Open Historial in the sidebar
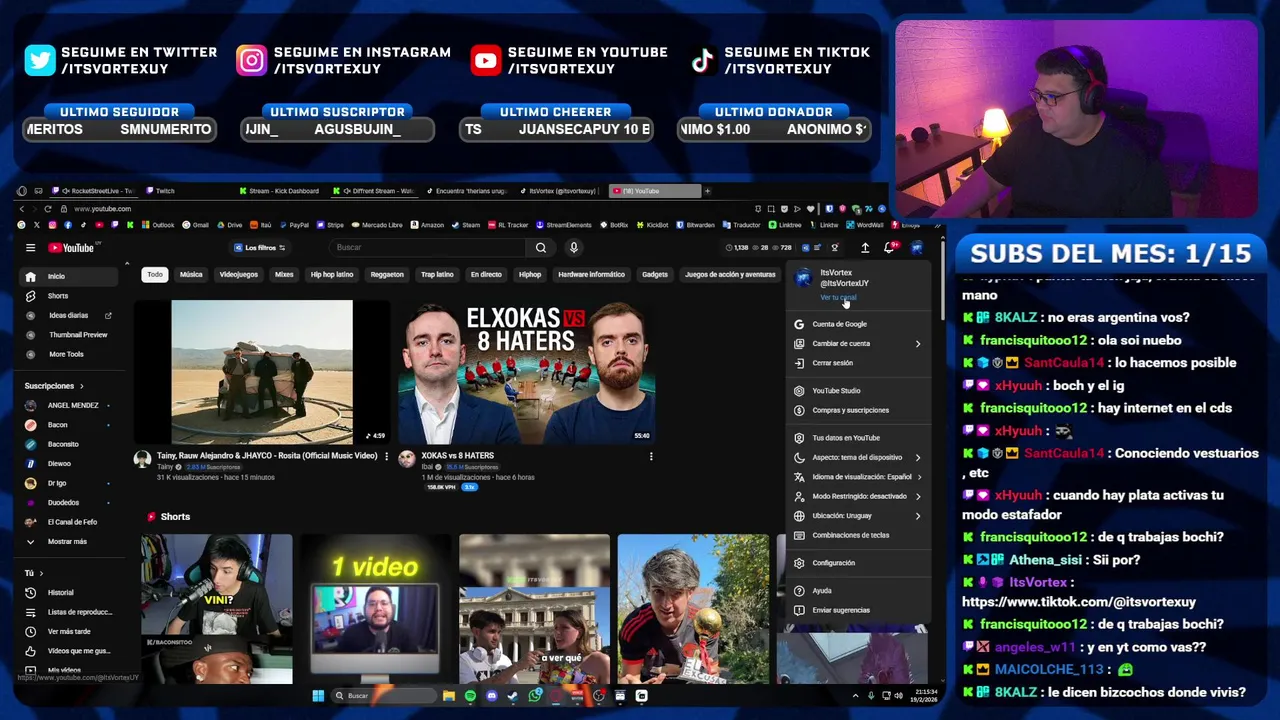 coord(70,593)
